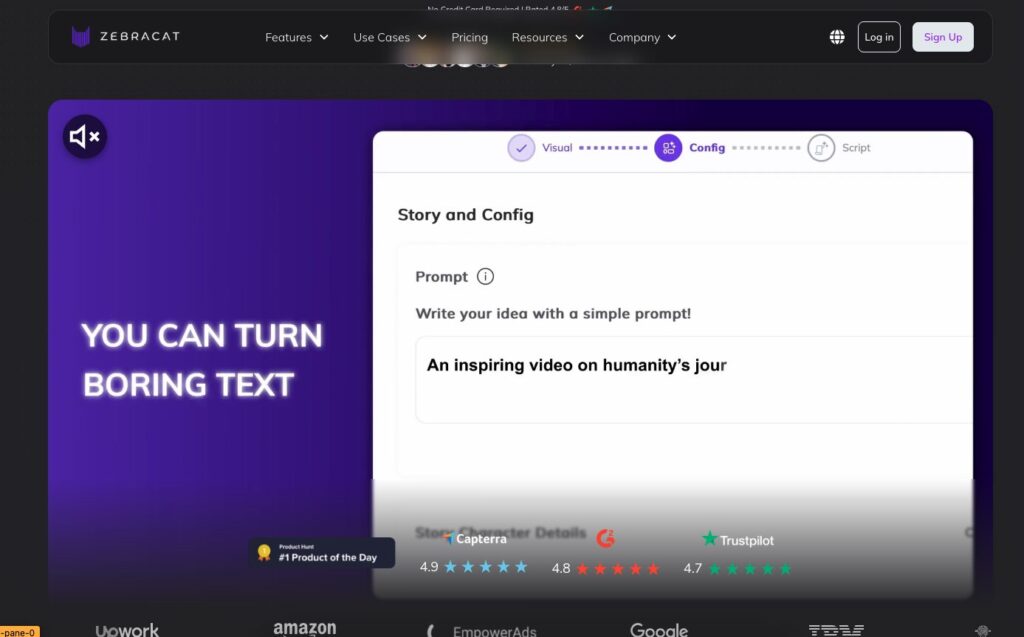Click the Capterra 4.9 star rating
This screenshot has width=1024, height=637.
coord(473,566)
